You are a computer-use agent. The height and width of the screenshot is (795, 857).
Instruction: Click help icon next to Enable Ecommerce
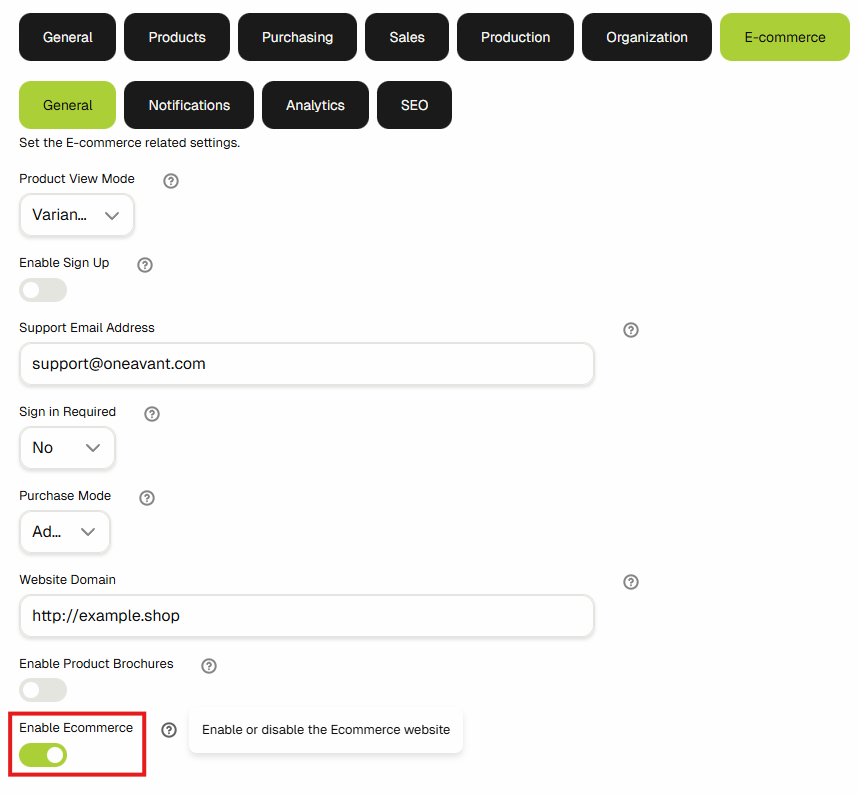[169, 730]
